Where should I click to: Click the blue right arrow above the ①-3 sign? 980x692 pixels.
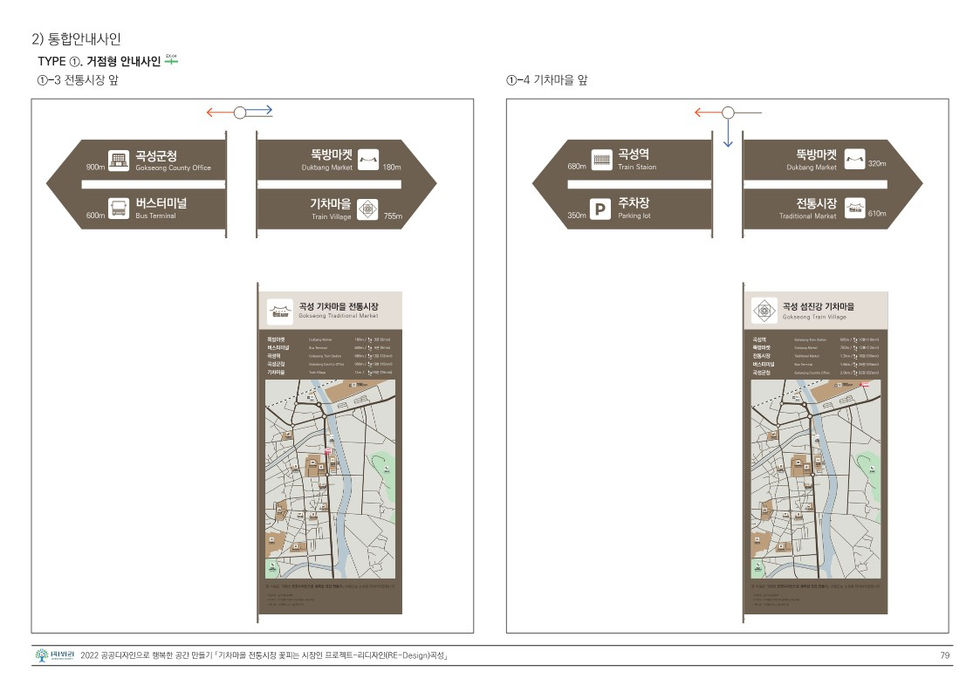pos(259,110)
